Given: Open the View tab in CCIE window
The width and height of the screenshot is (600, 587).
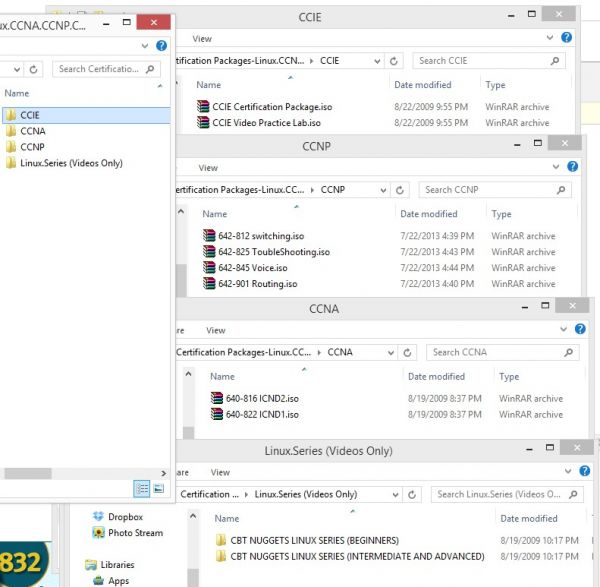Looking at the screenshot, I should click(202, 39).
